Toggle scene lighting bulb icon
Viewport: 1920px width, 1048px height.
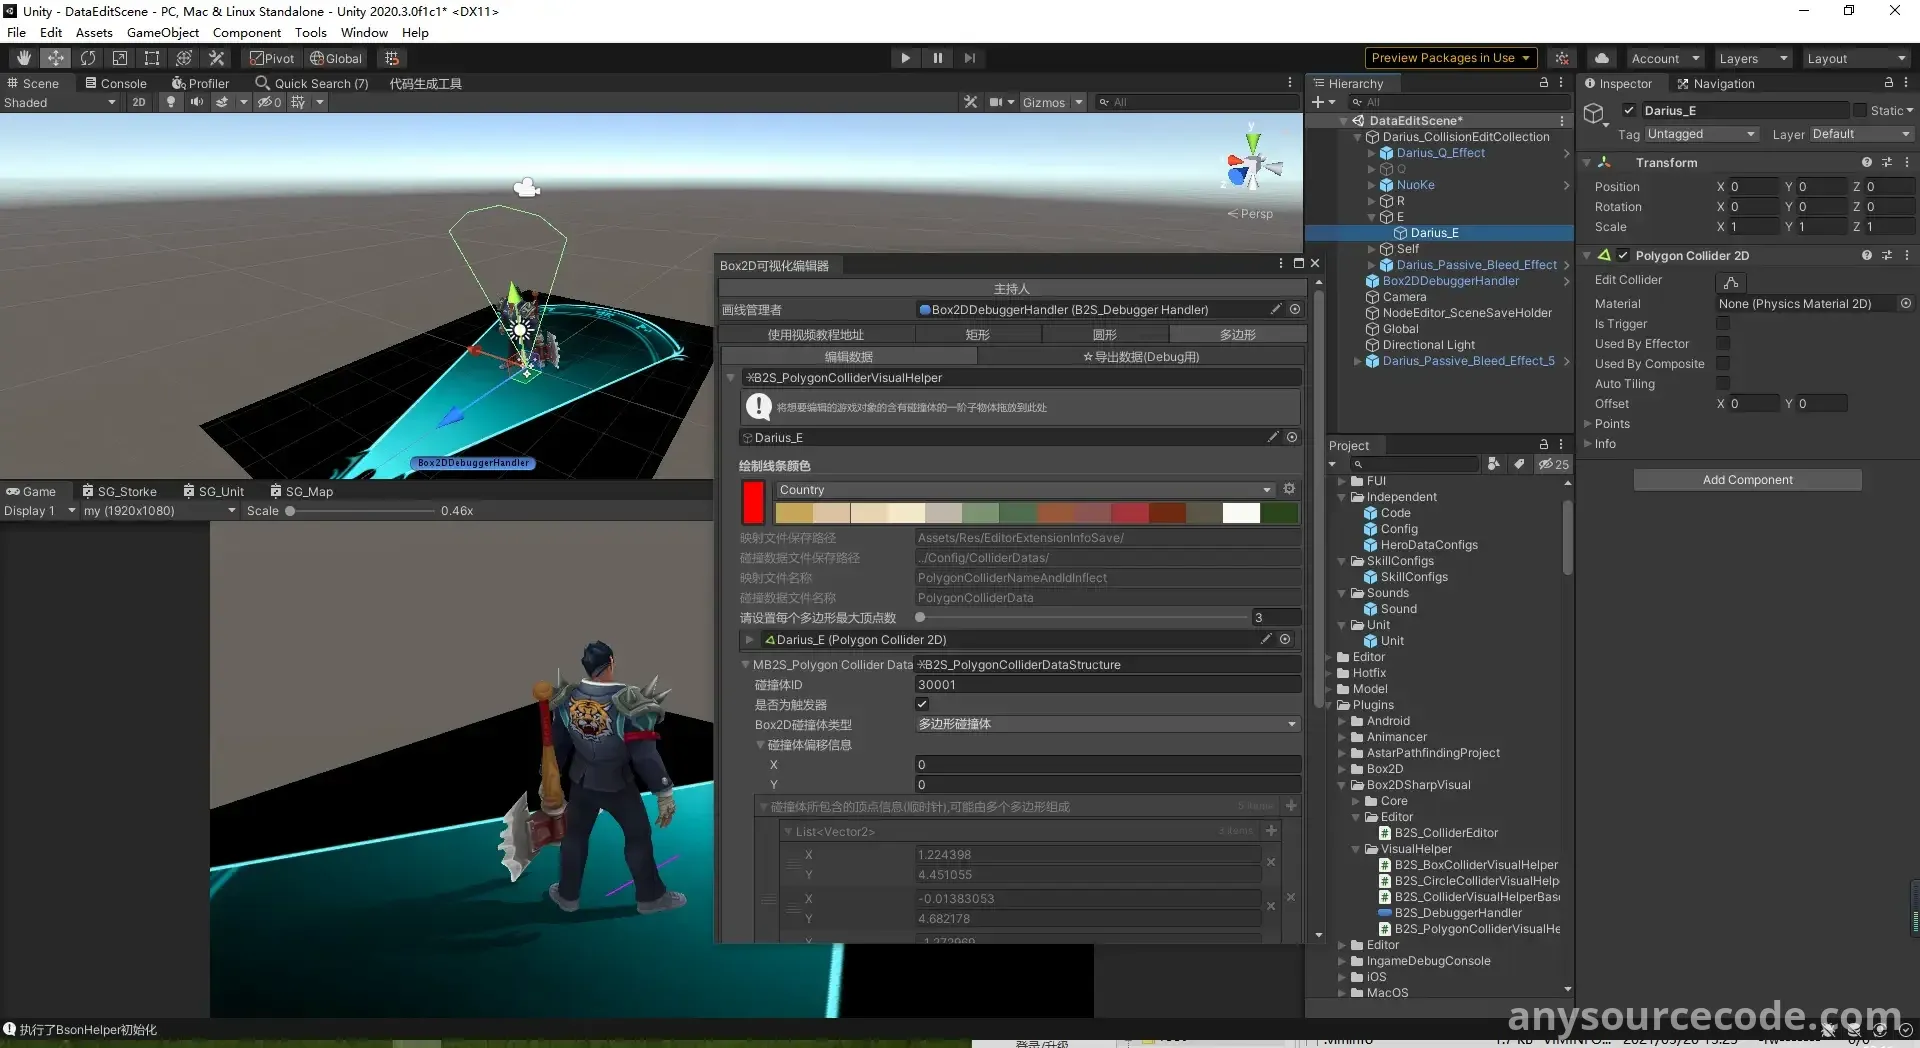(171, 102)
